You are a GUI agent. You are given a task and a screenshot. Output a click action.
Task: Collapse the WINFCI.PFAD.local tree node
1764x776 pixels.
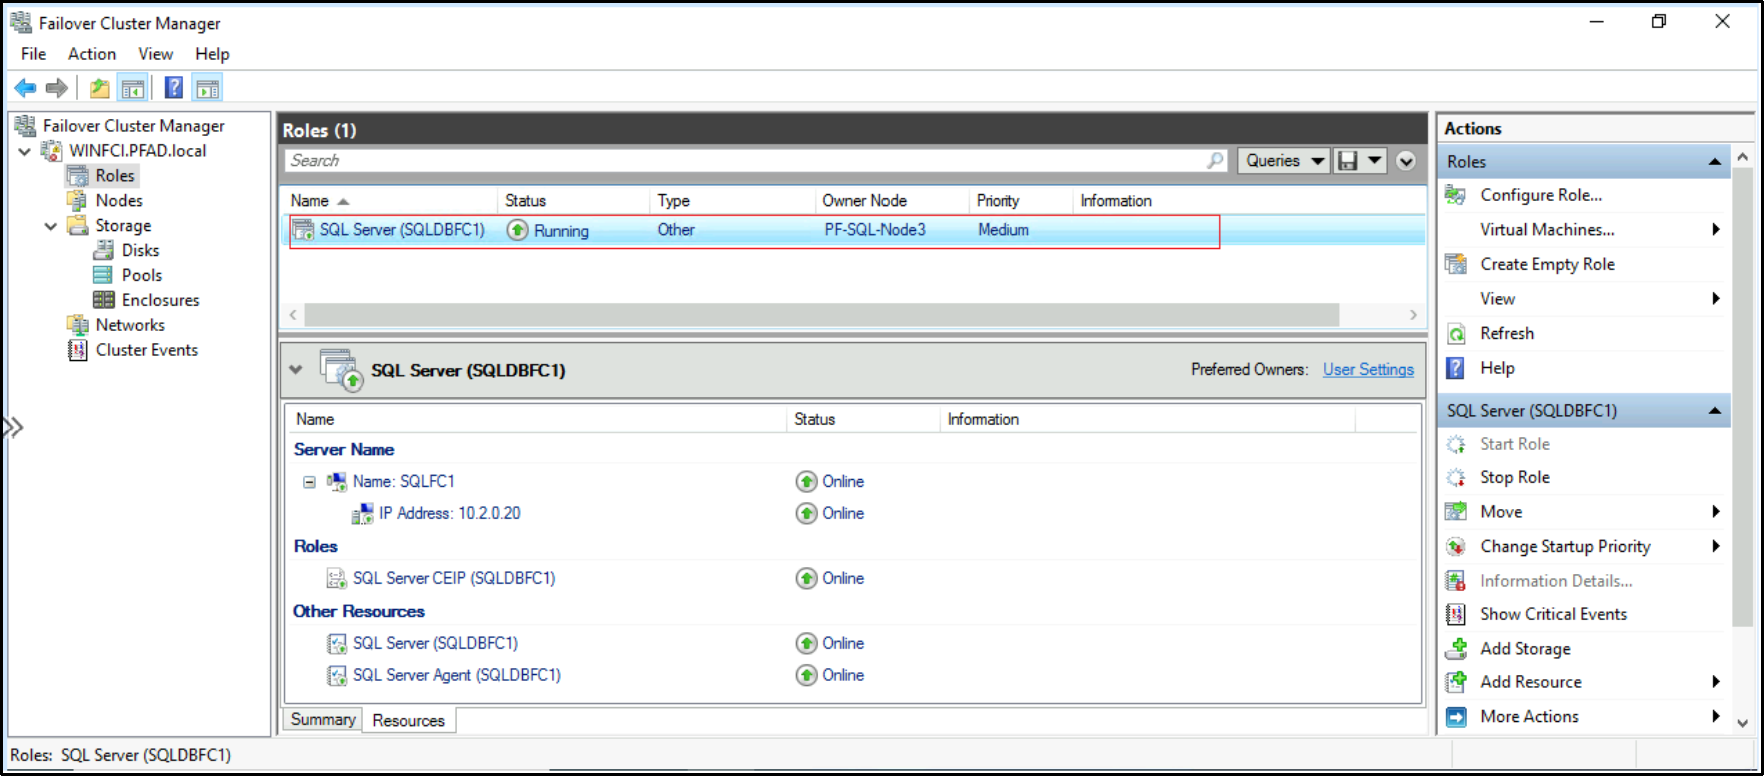[25, 152]
